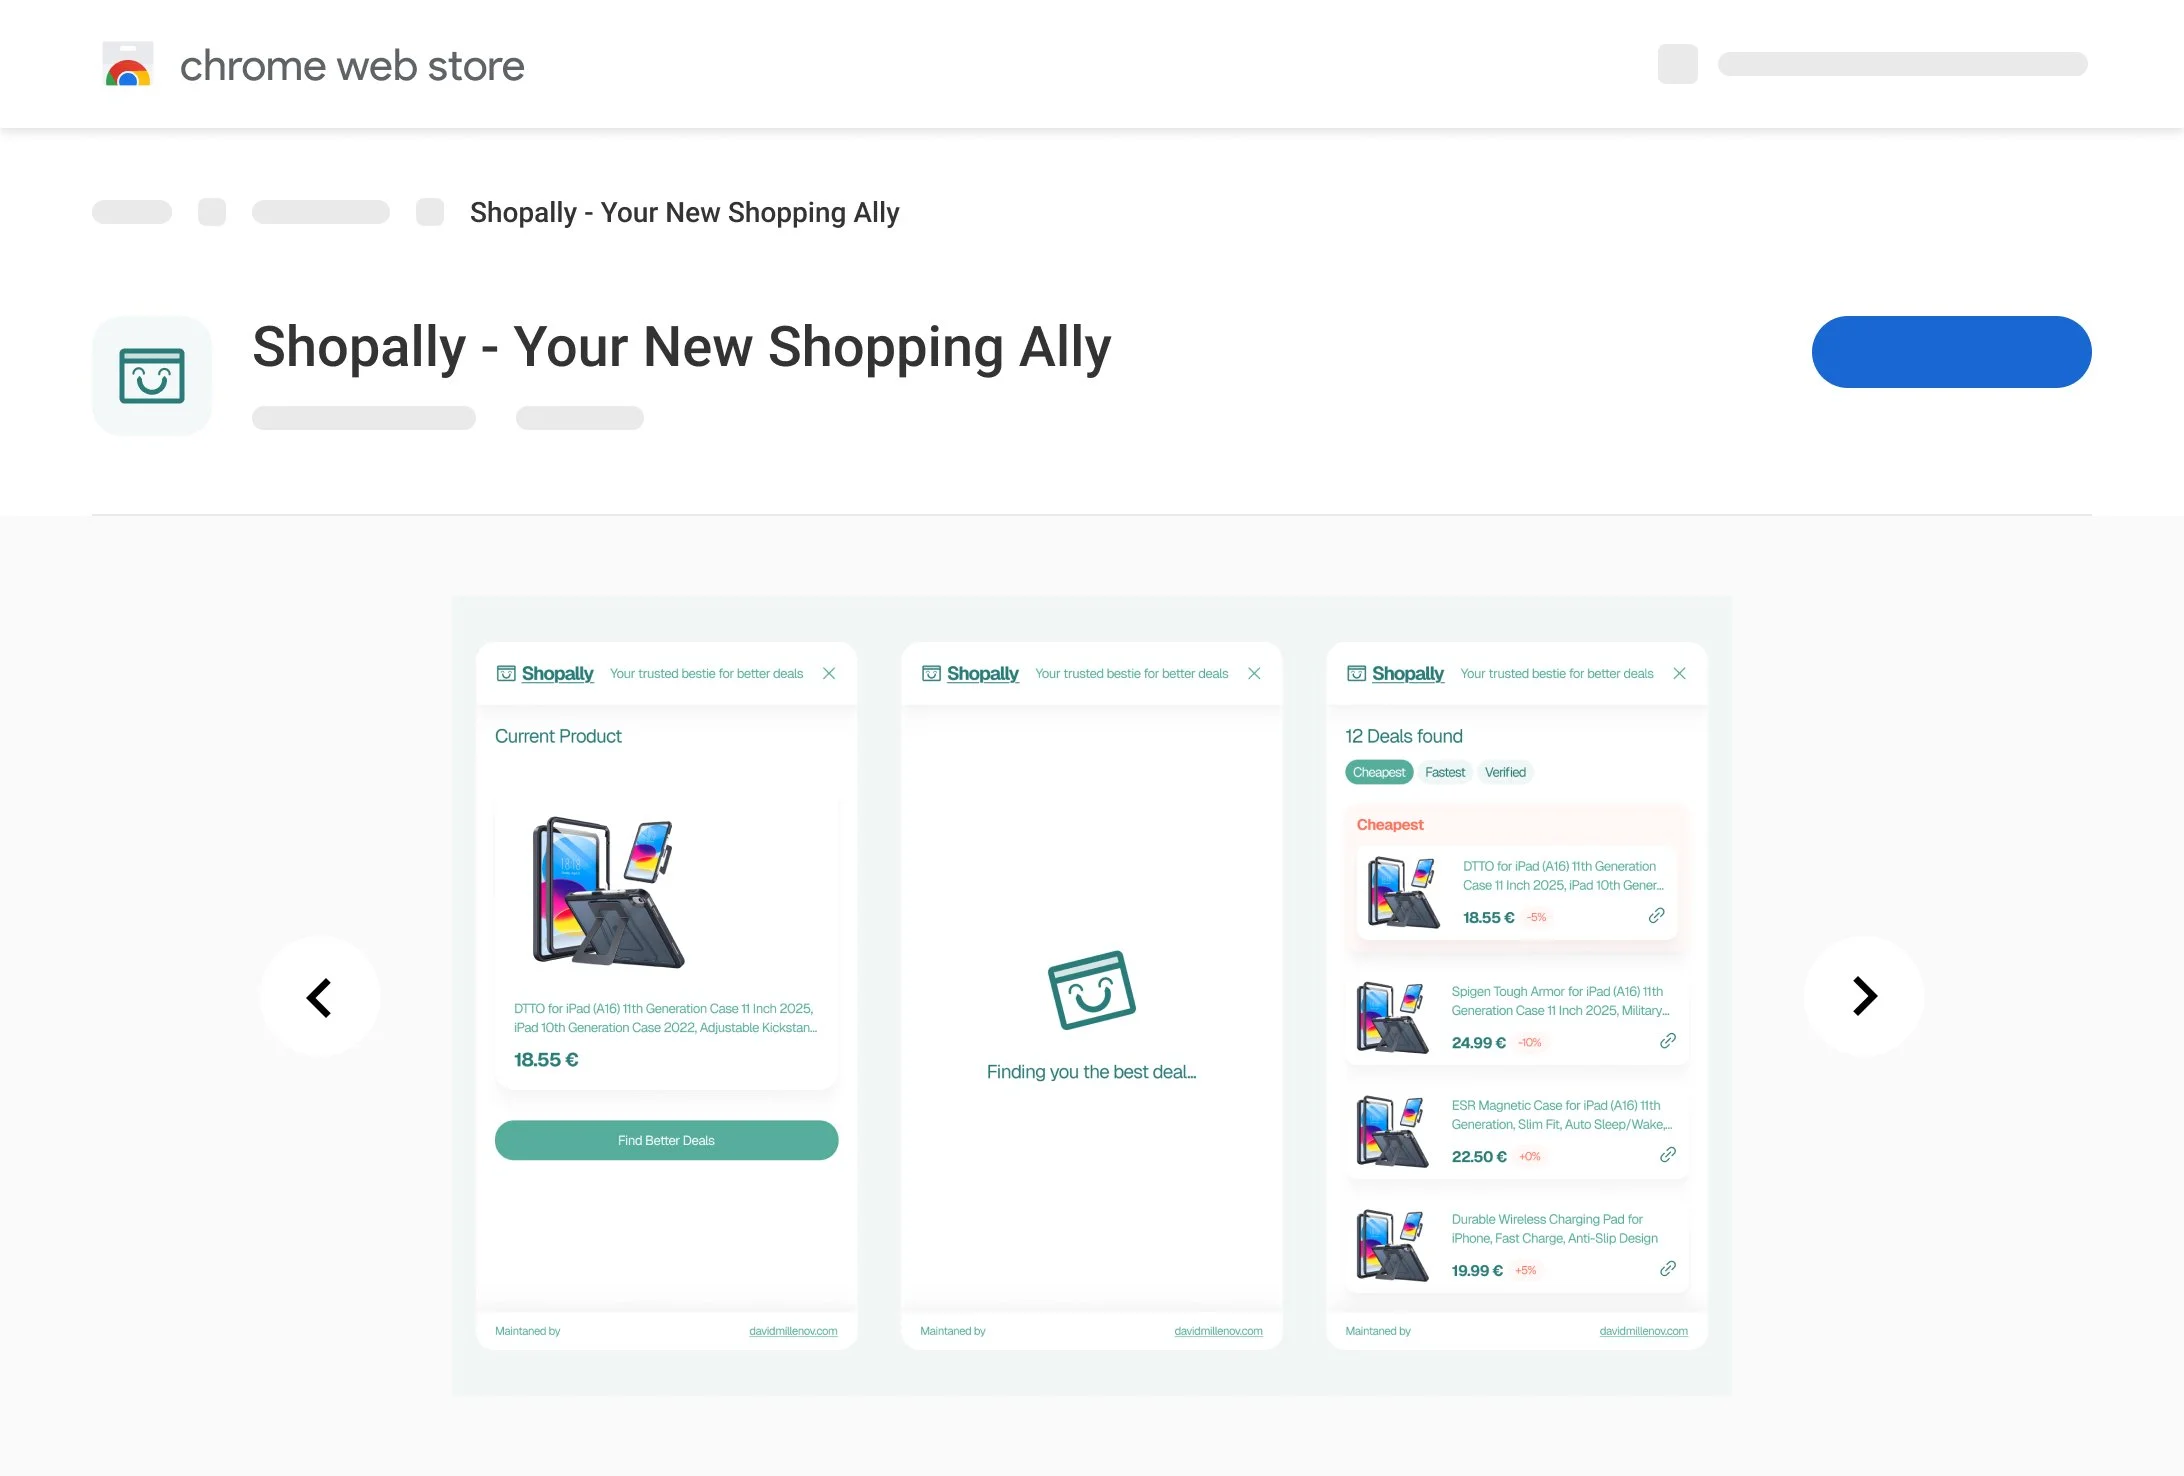Viewport: 2184px width, 1476px height.
Task: Open link icon for Spigen Tough Armor deal
Action: click(1667, 1042)
